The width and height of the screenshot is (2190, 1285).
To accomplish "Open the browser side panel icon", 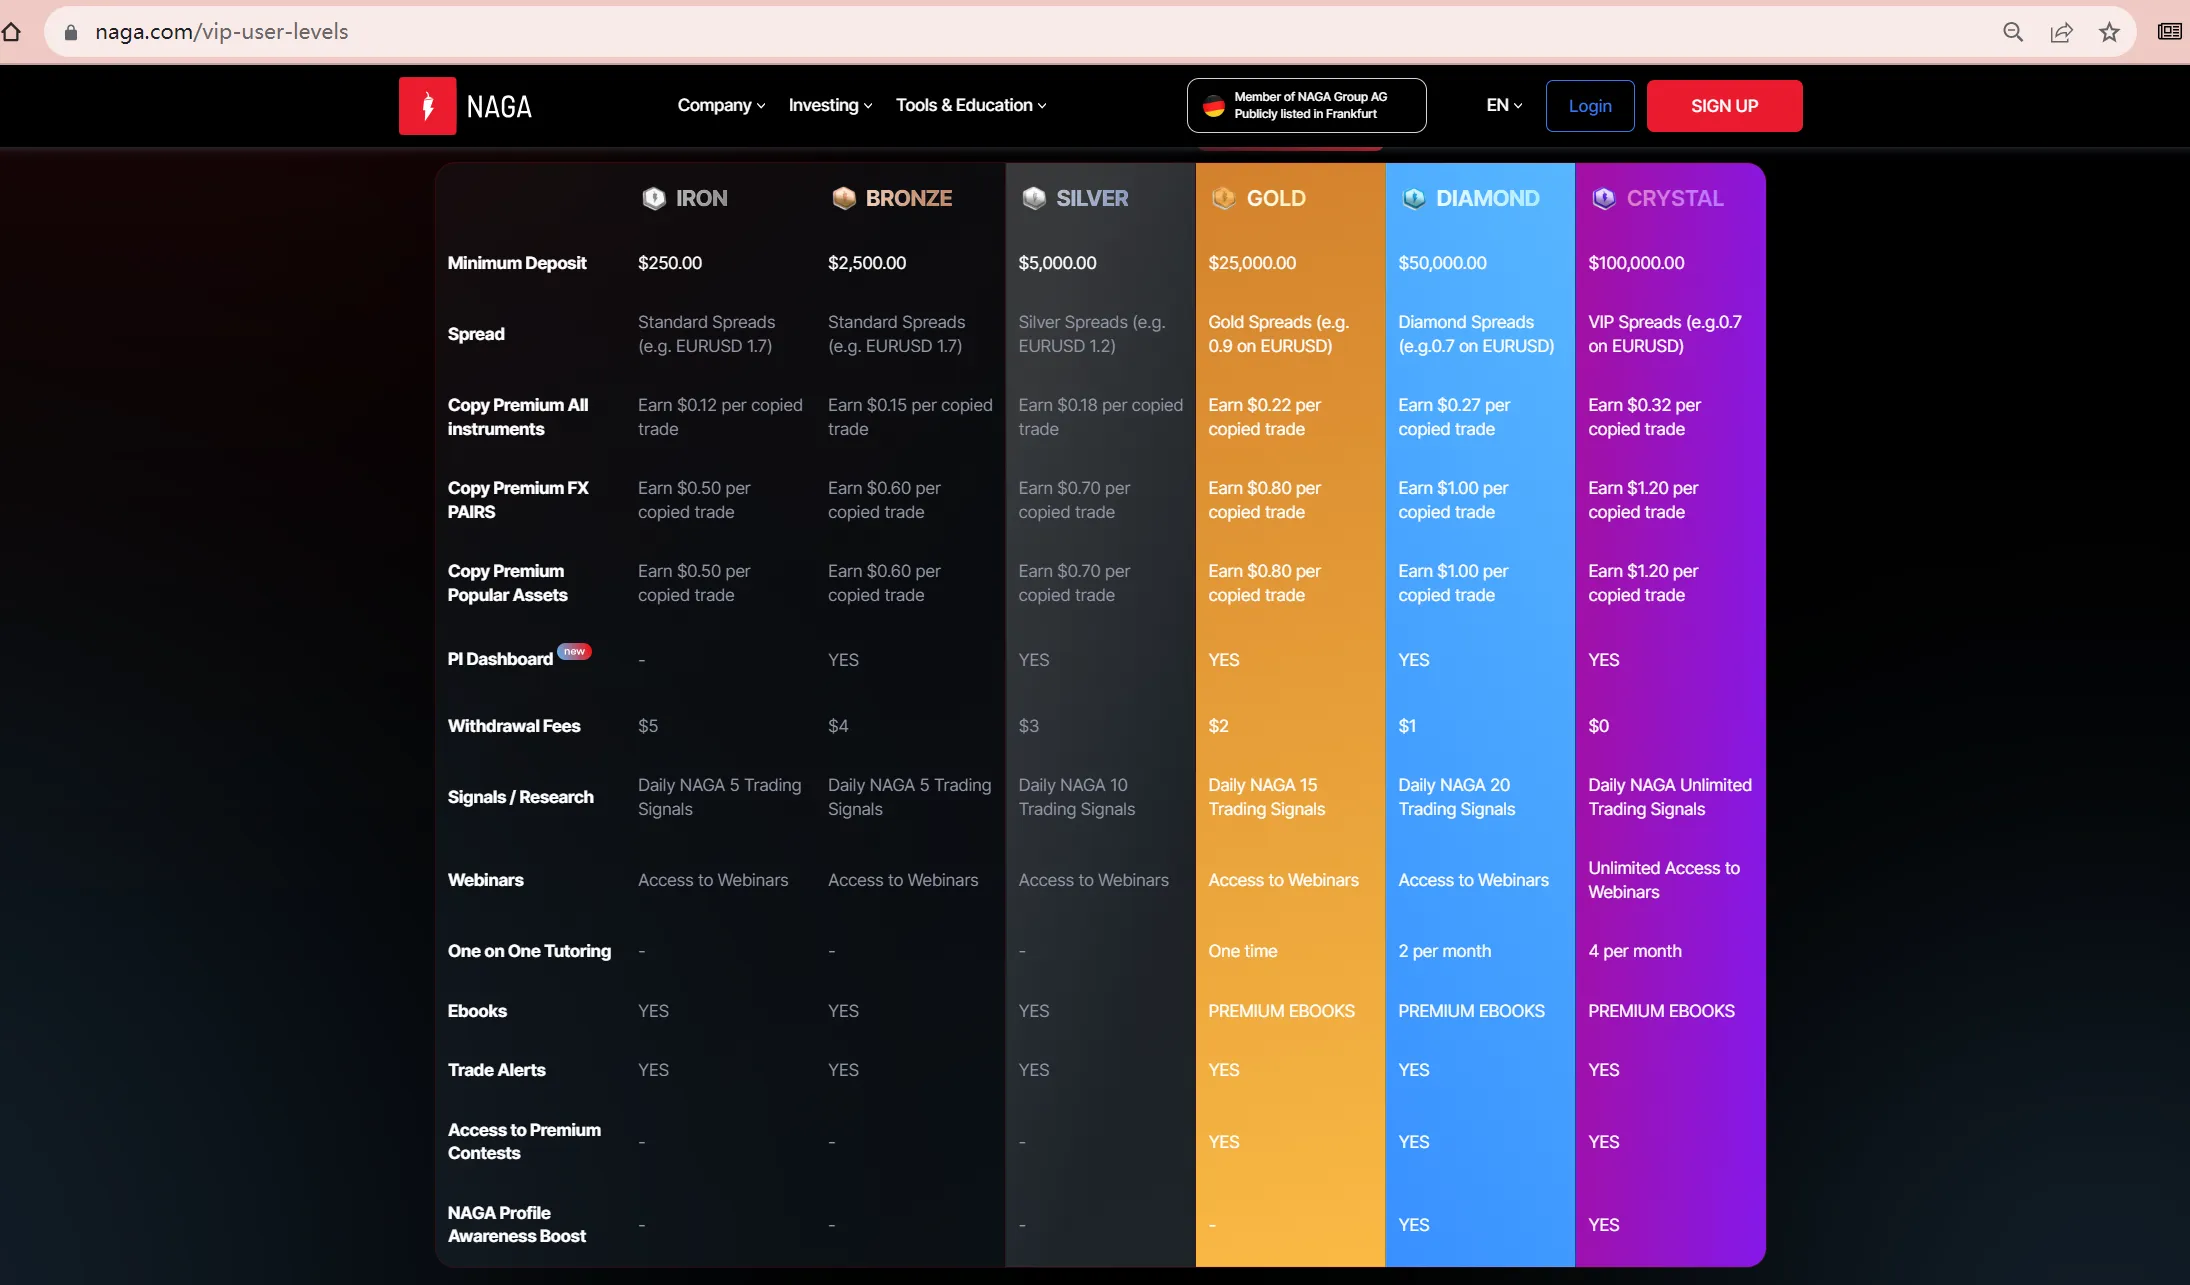I will 2169,32.
